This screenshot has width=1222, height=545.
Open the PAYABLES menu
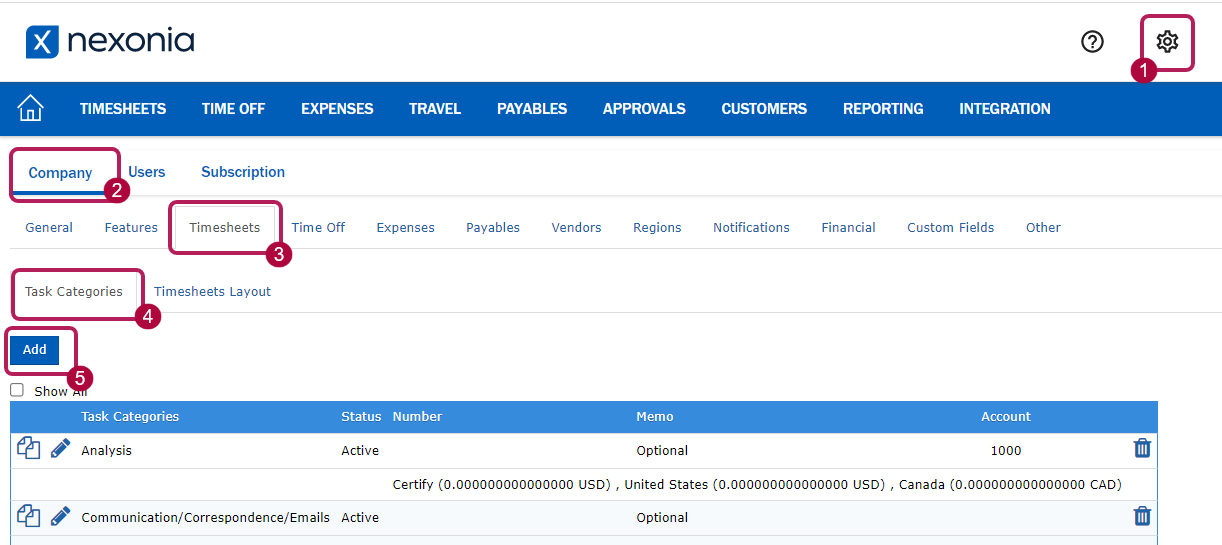pos(532,109)
